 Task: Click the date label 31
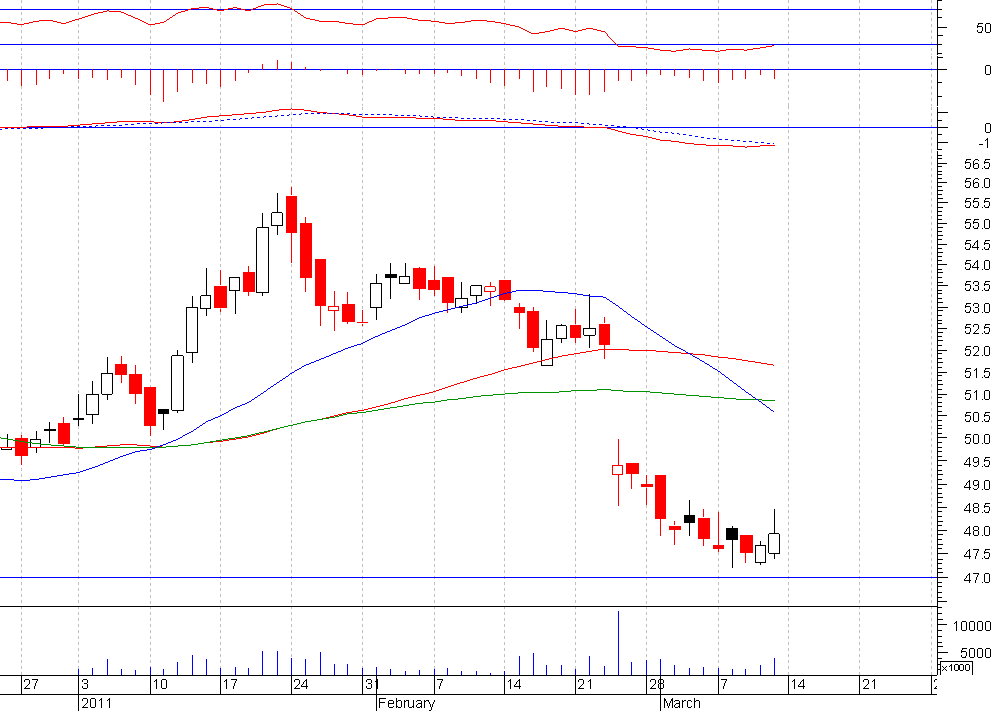coord(372,684)
